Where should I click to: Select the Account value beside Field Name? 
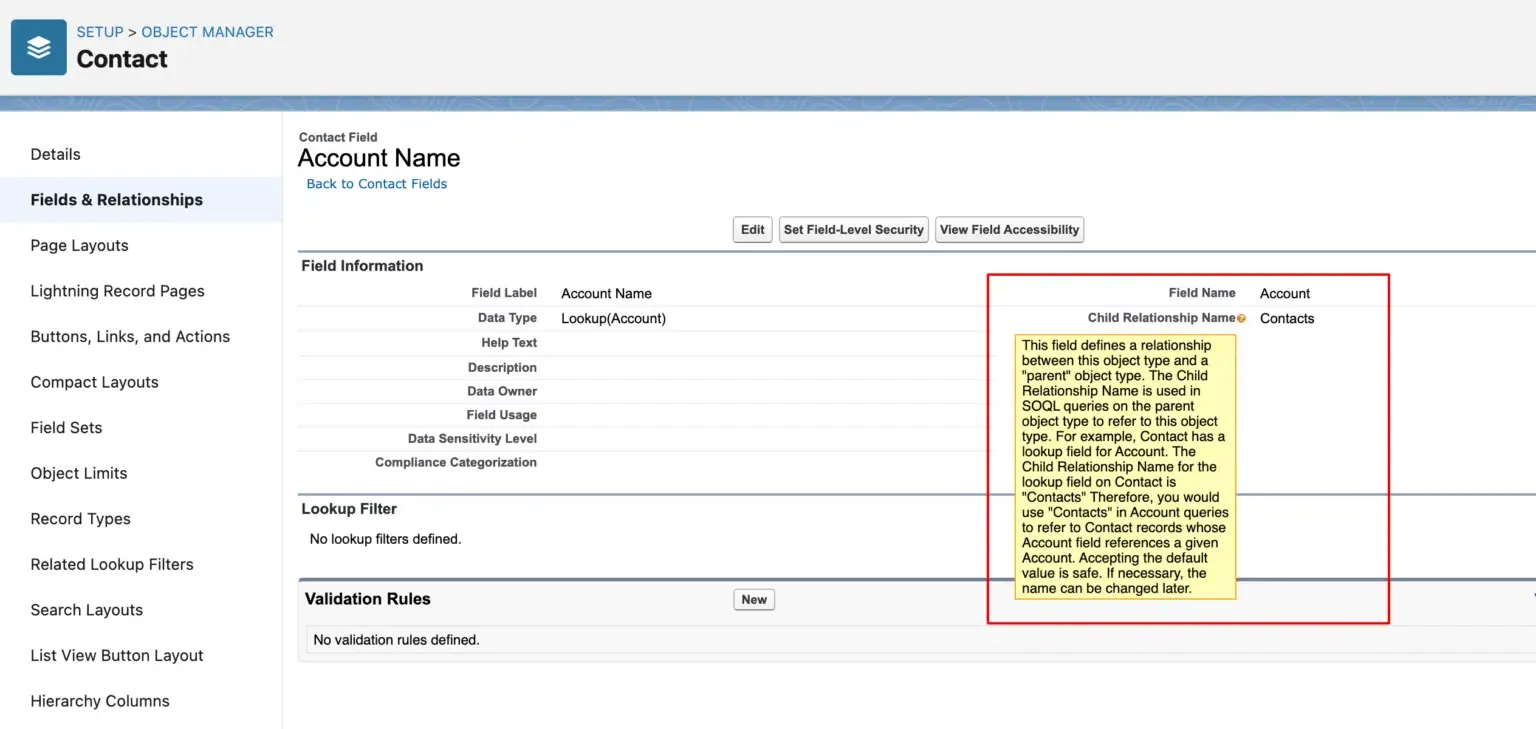[x=1285, y=294]
